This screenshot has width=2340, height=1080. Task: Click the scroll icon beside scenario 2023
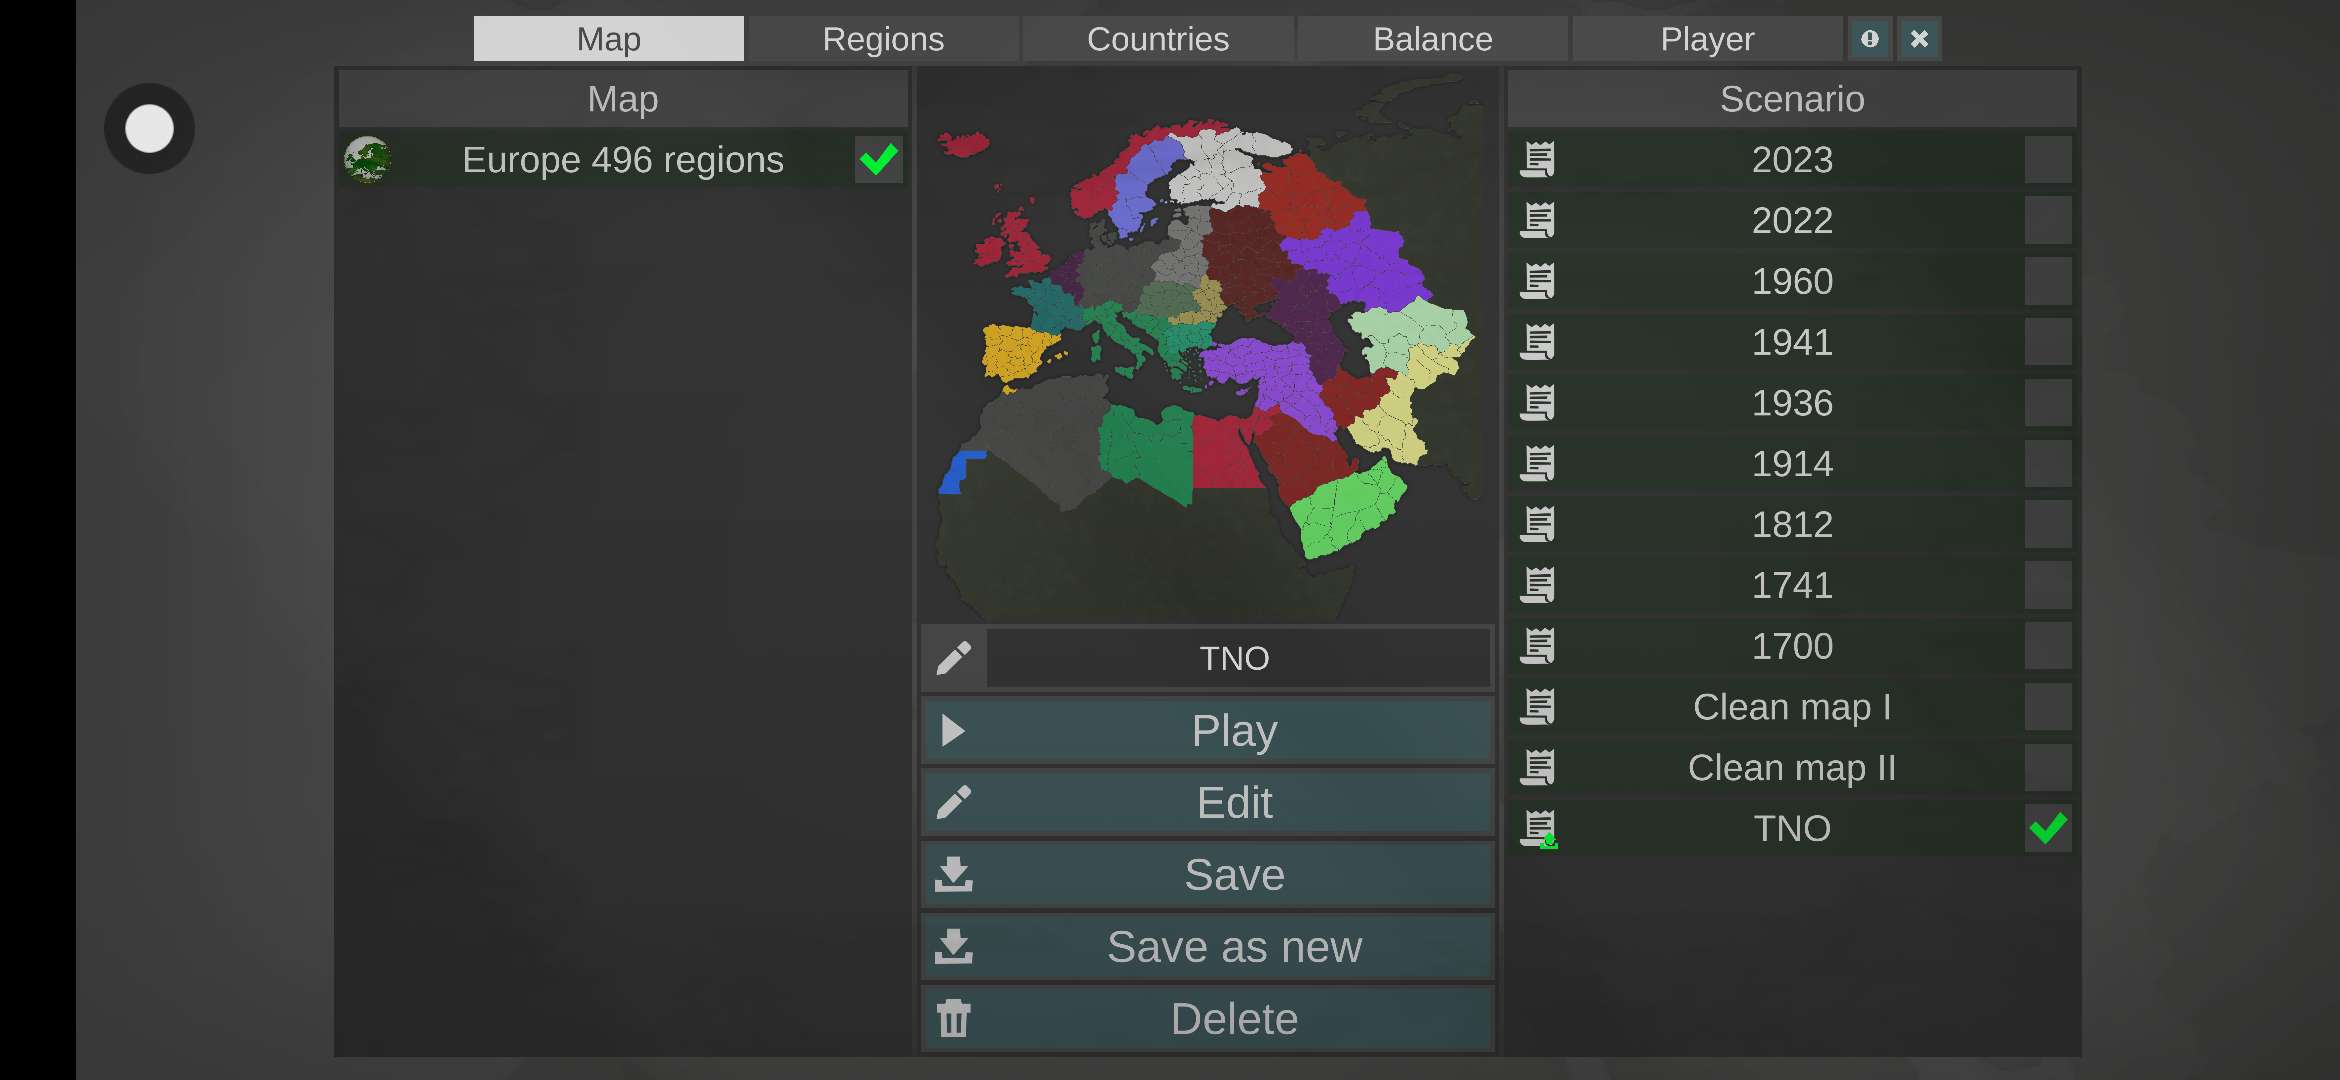pyautogui.click(x=1538, y=160)
